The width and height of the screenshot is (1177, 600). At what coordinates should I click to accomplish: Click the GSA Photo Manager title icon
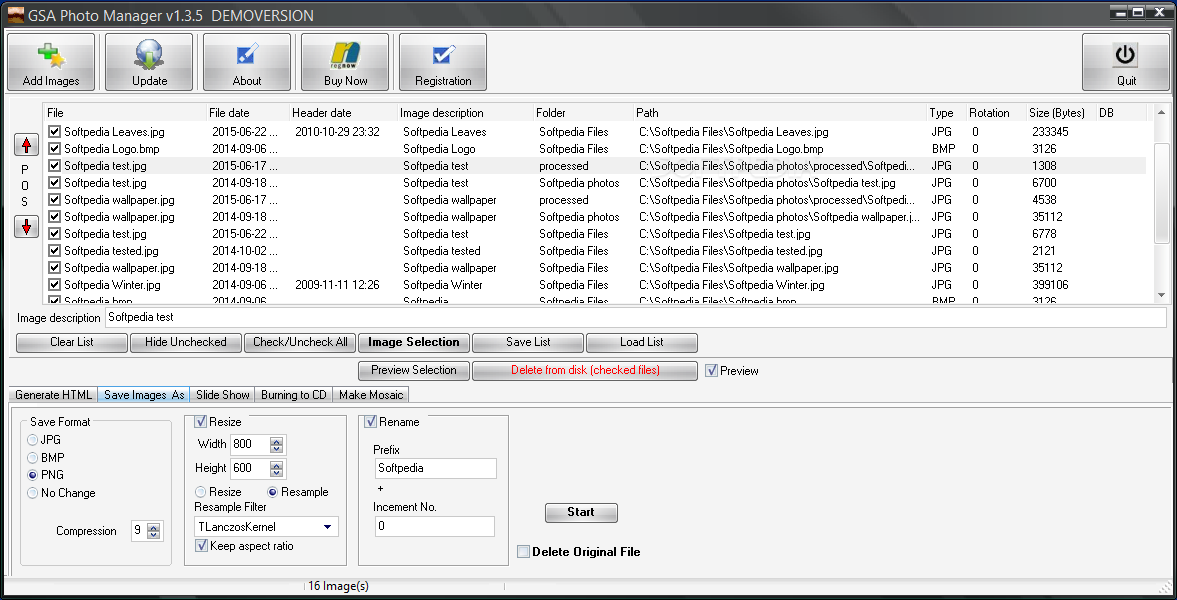click(x=16, y=14)
